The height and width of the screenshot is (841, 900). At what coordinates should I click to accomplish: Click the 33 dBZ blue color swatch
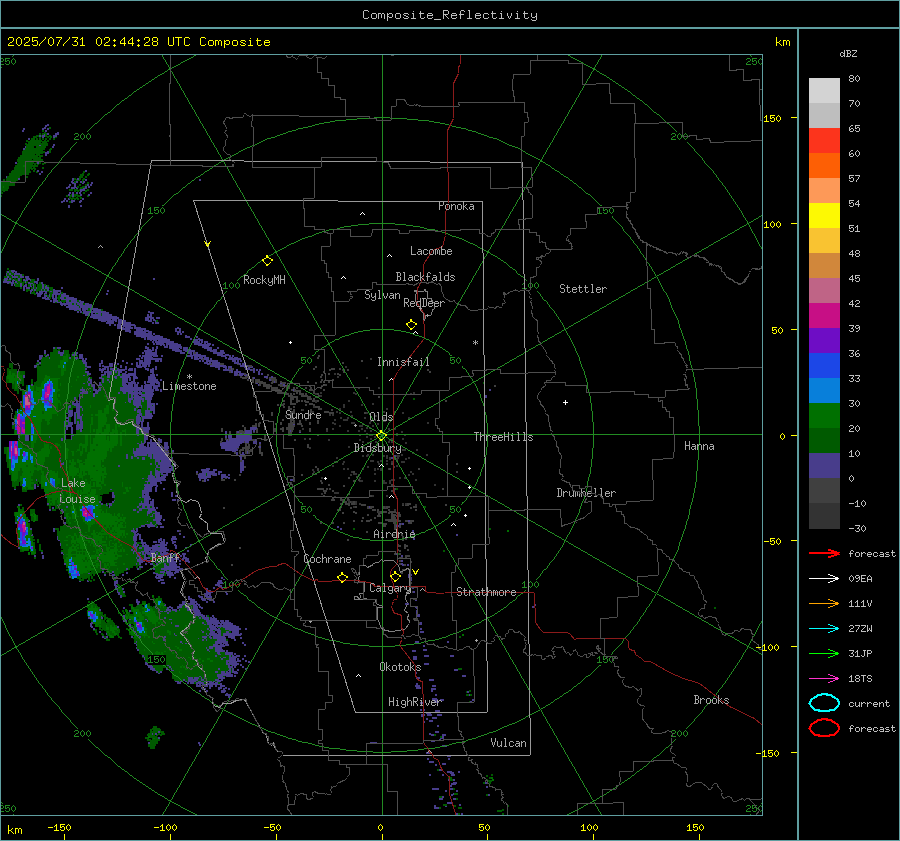click(824, 366)
